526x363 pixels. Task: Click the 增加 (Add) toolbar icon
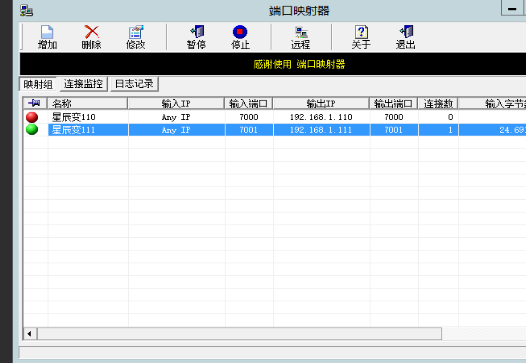click(x=47, y=37)
